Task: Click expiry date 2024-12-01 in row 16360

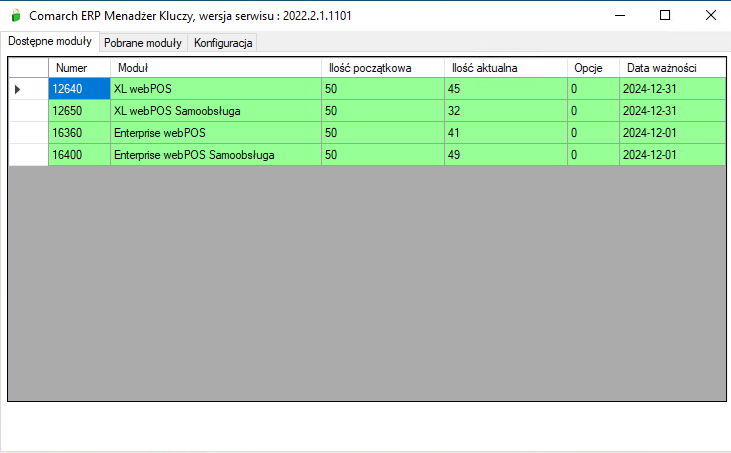Action: (x=673, y=133)
